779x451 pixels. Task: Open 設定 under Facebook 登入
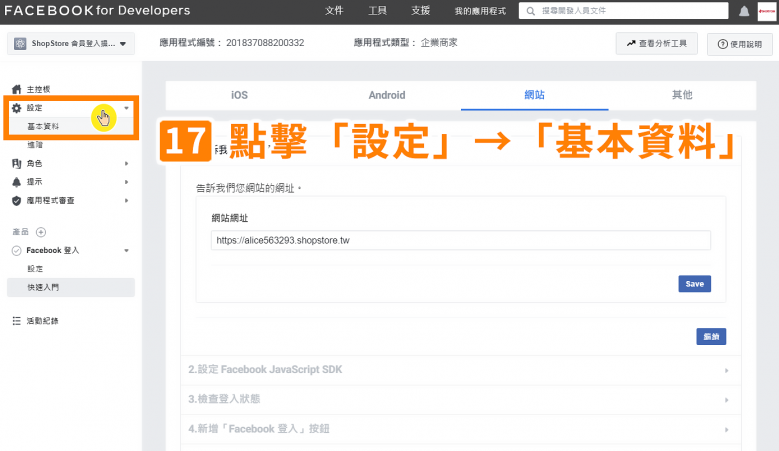point(35,269)
